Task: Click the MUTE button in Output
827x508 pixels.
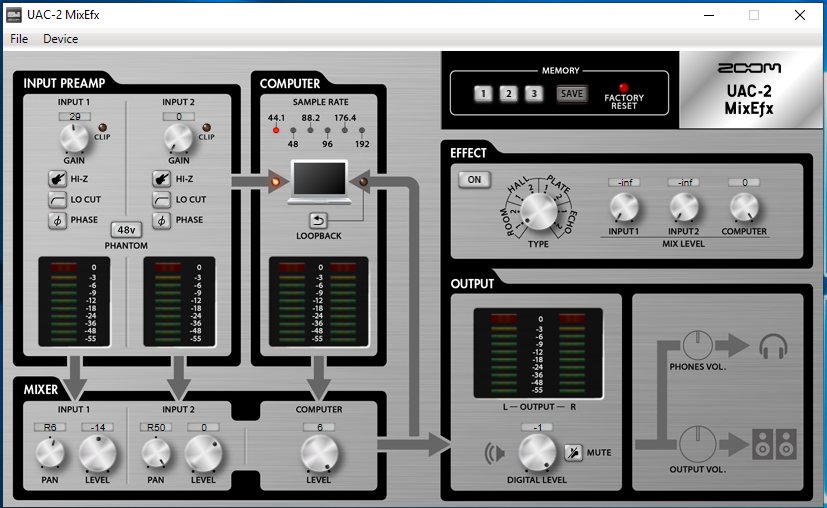Action: point(573,452)
